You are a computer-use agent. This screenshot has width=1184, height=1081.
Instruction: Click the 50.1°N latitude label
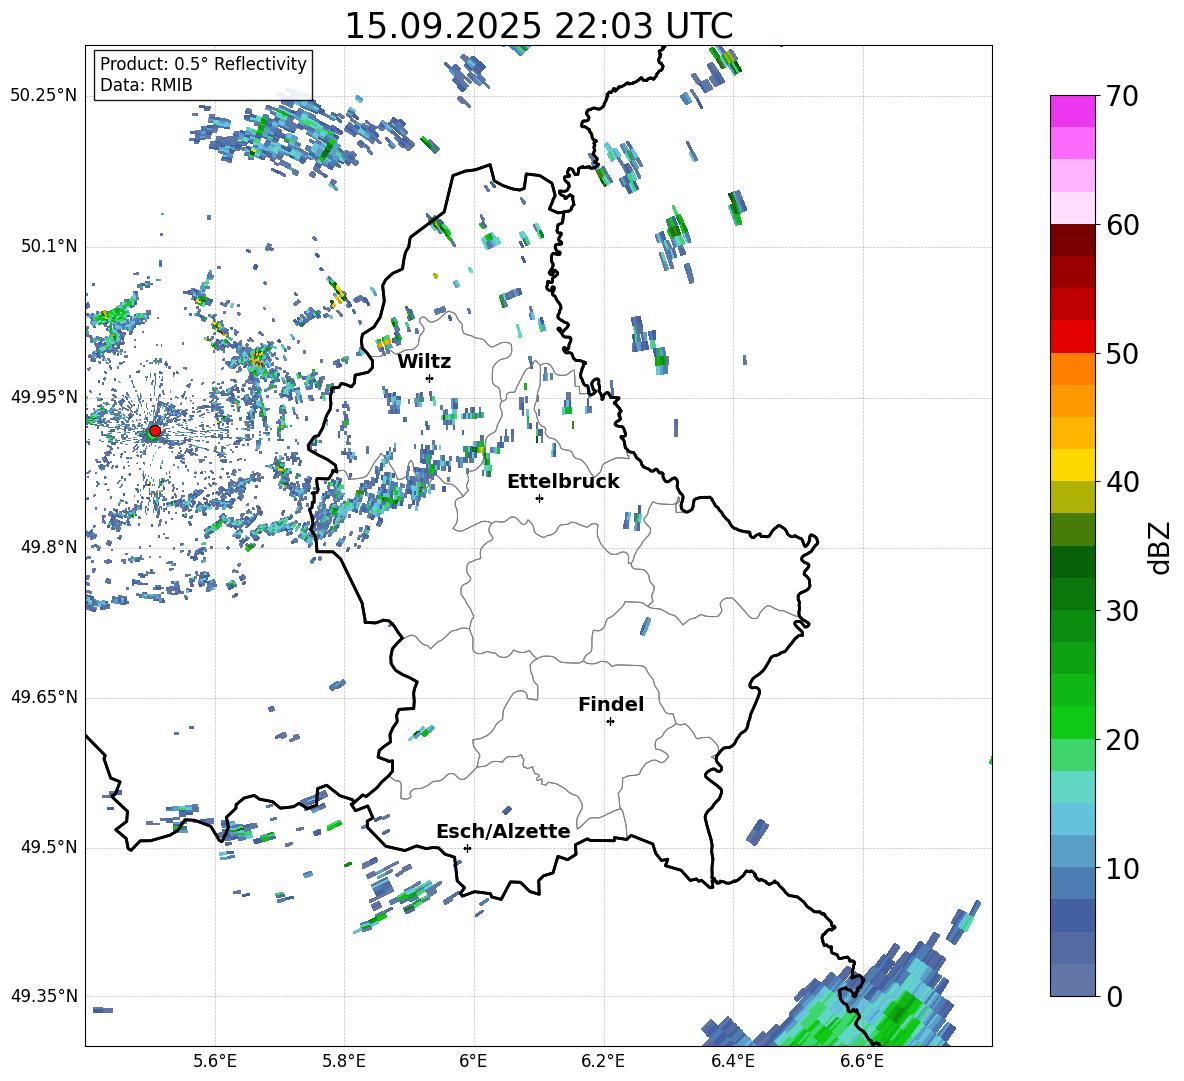[48, 247]
